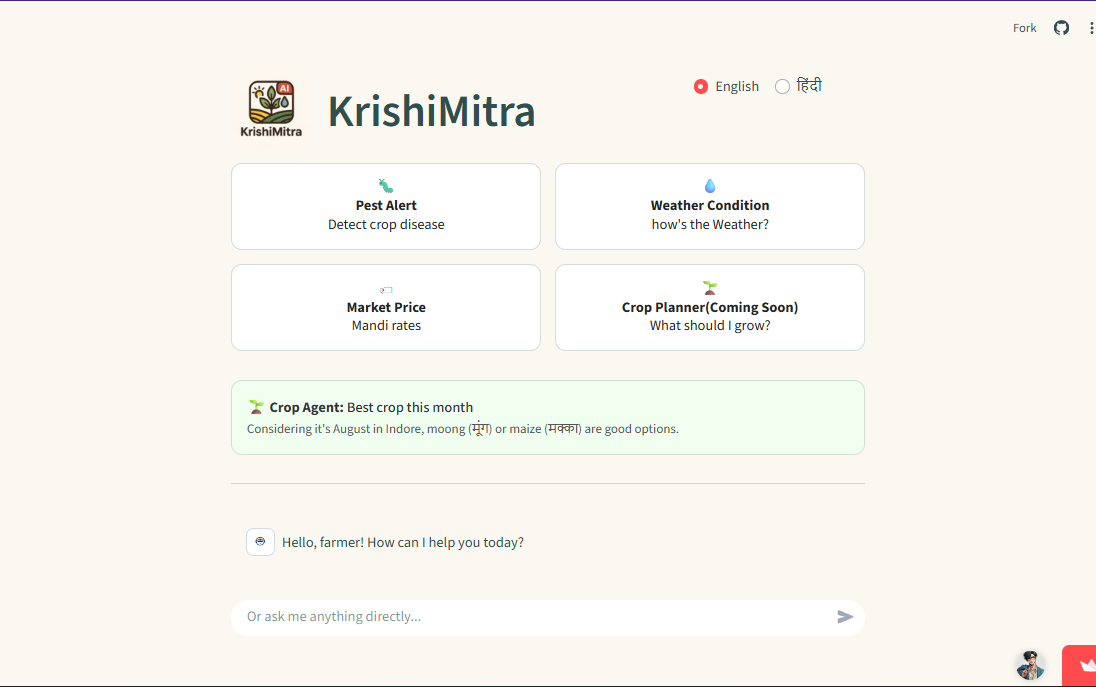Click the Crop Agent recommendation banner
This screenshot has height=687, width=1096.
point(547,418)
